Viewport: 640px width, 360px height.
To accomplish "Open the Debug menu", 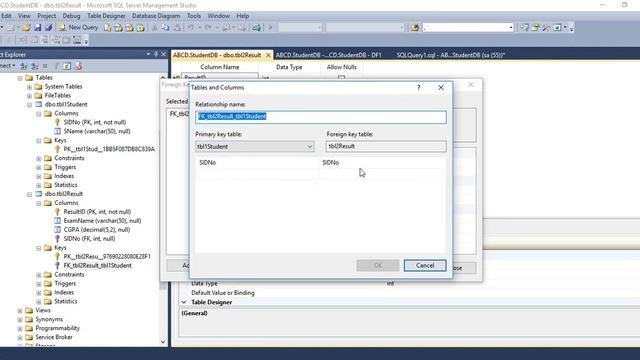I will (x=71, y=16).
